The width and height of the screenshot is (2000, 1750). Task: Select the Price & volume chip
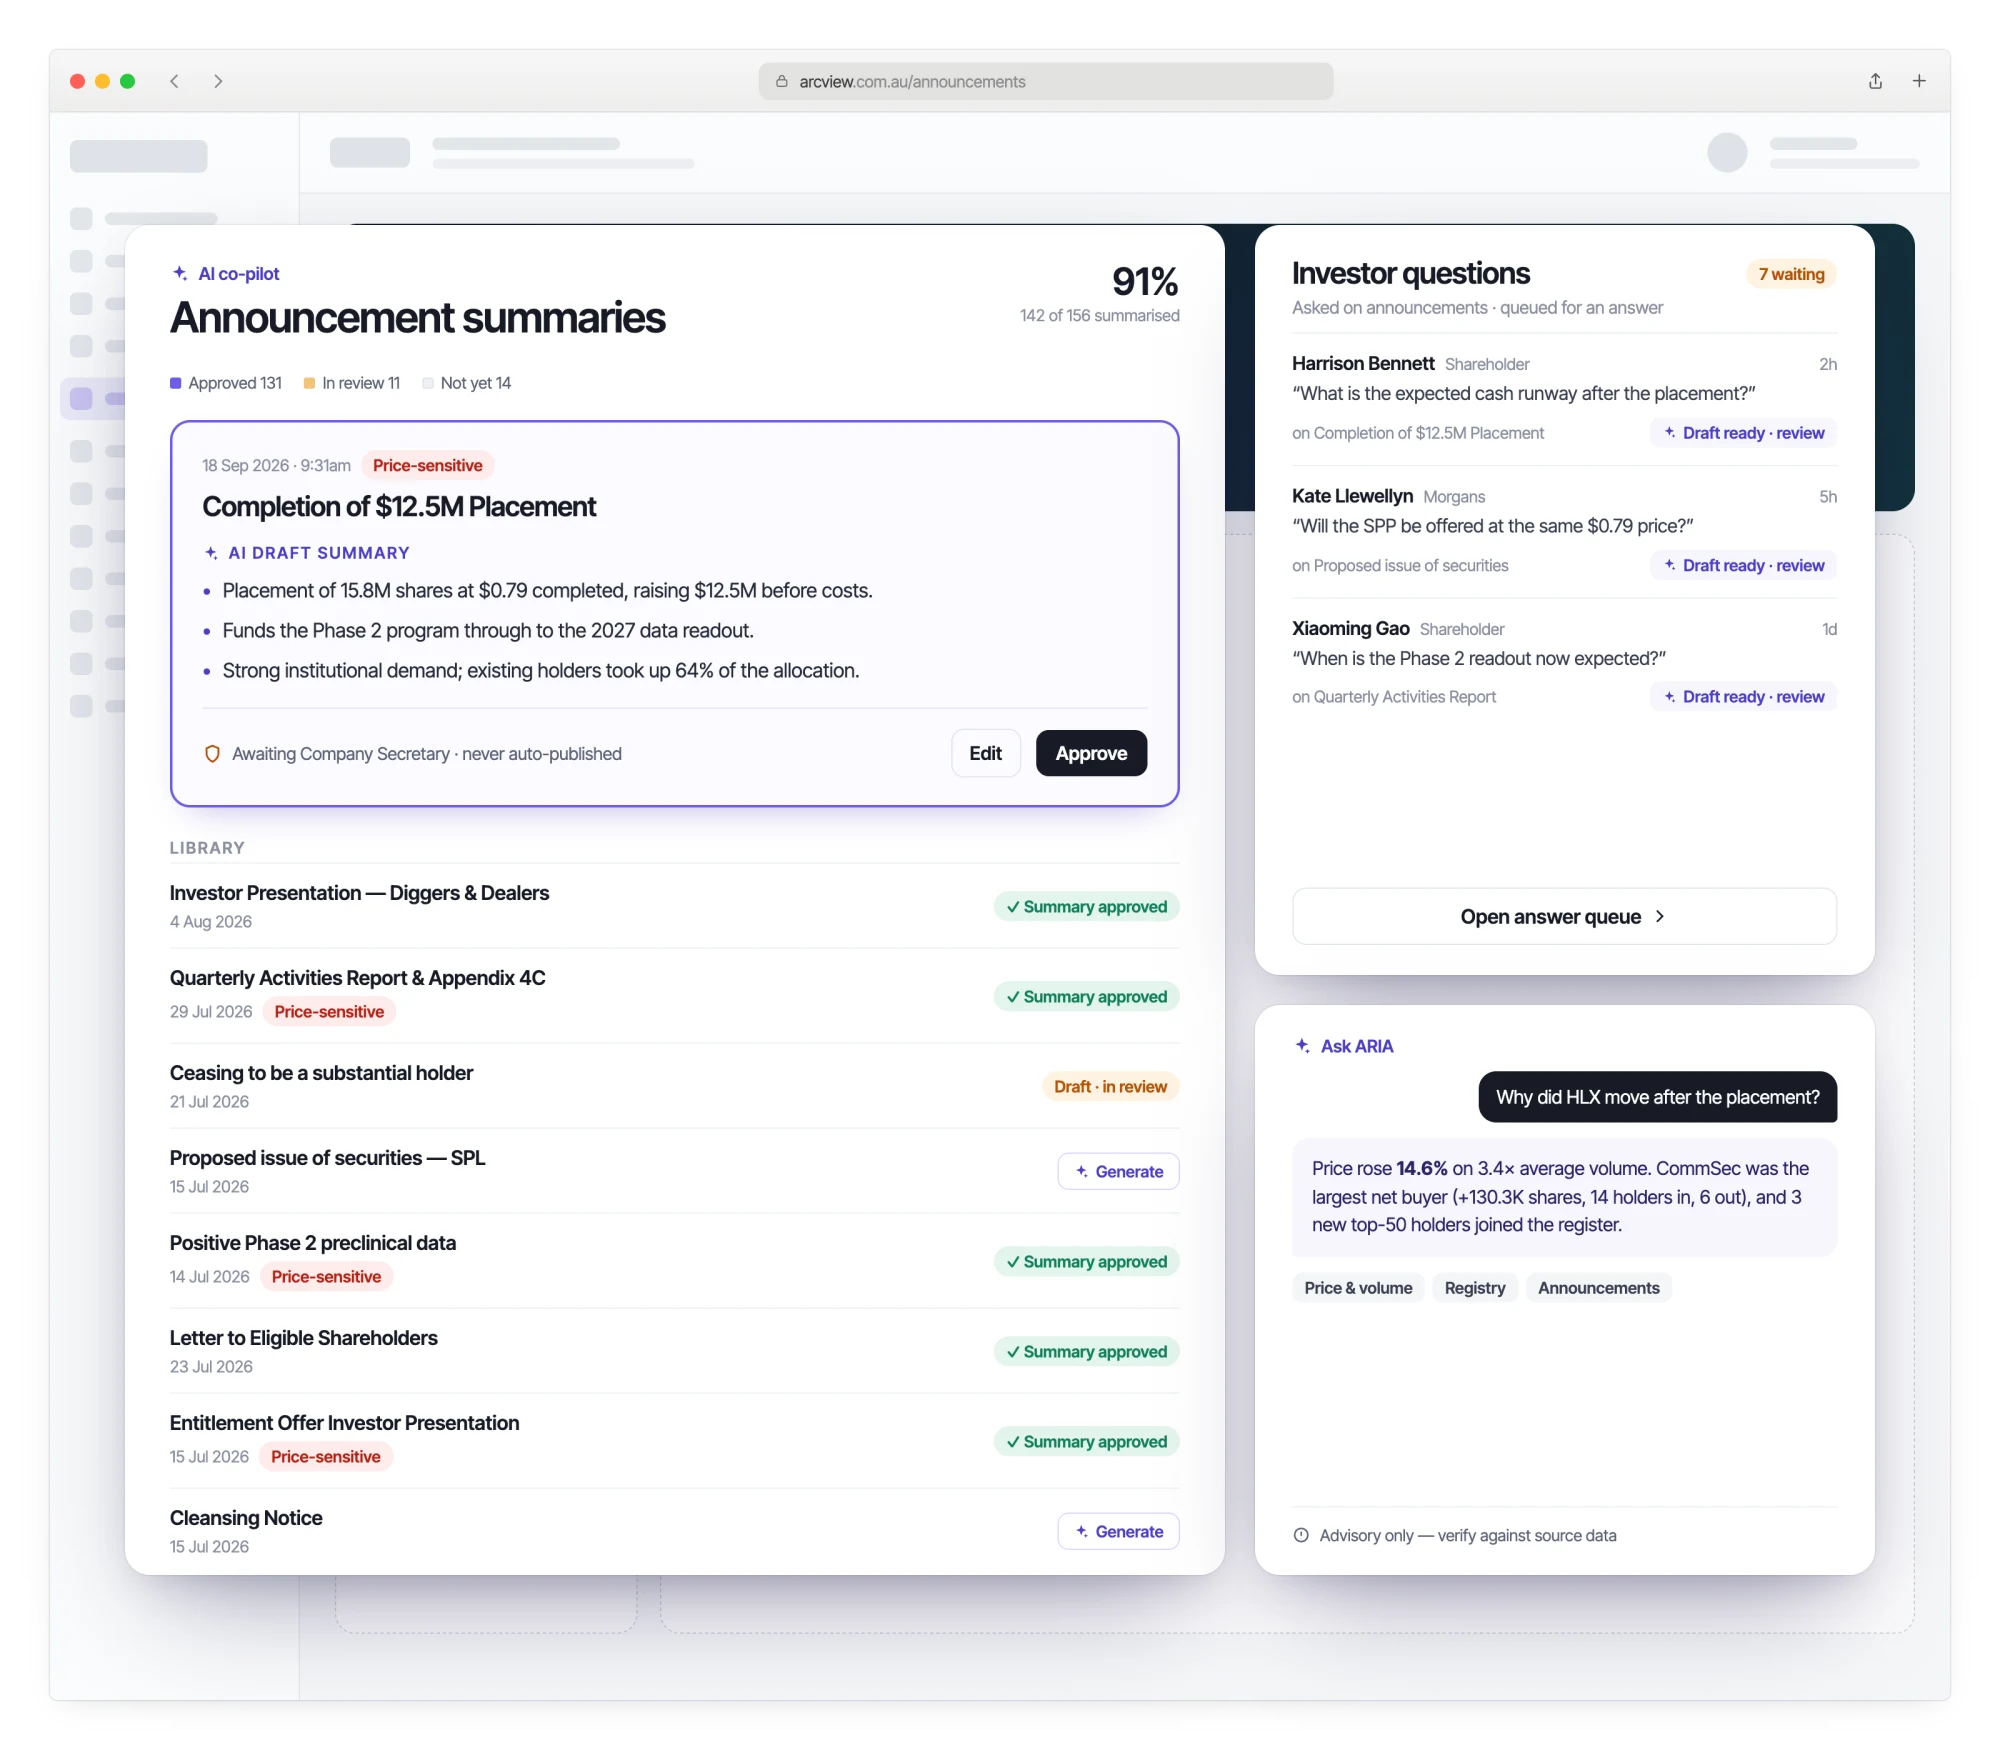[x=1358, y=1288]
